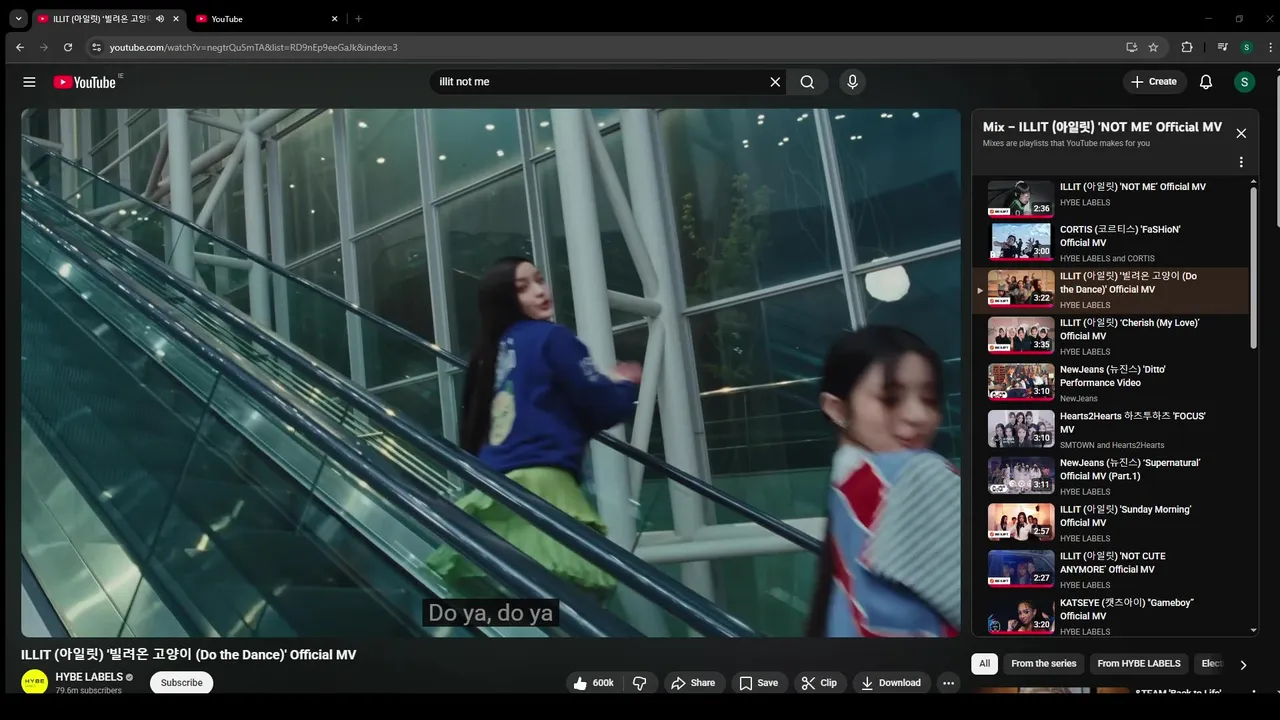
Task: Open the media control icon in the Chrome toolbar
Action: coord(1222,47)
